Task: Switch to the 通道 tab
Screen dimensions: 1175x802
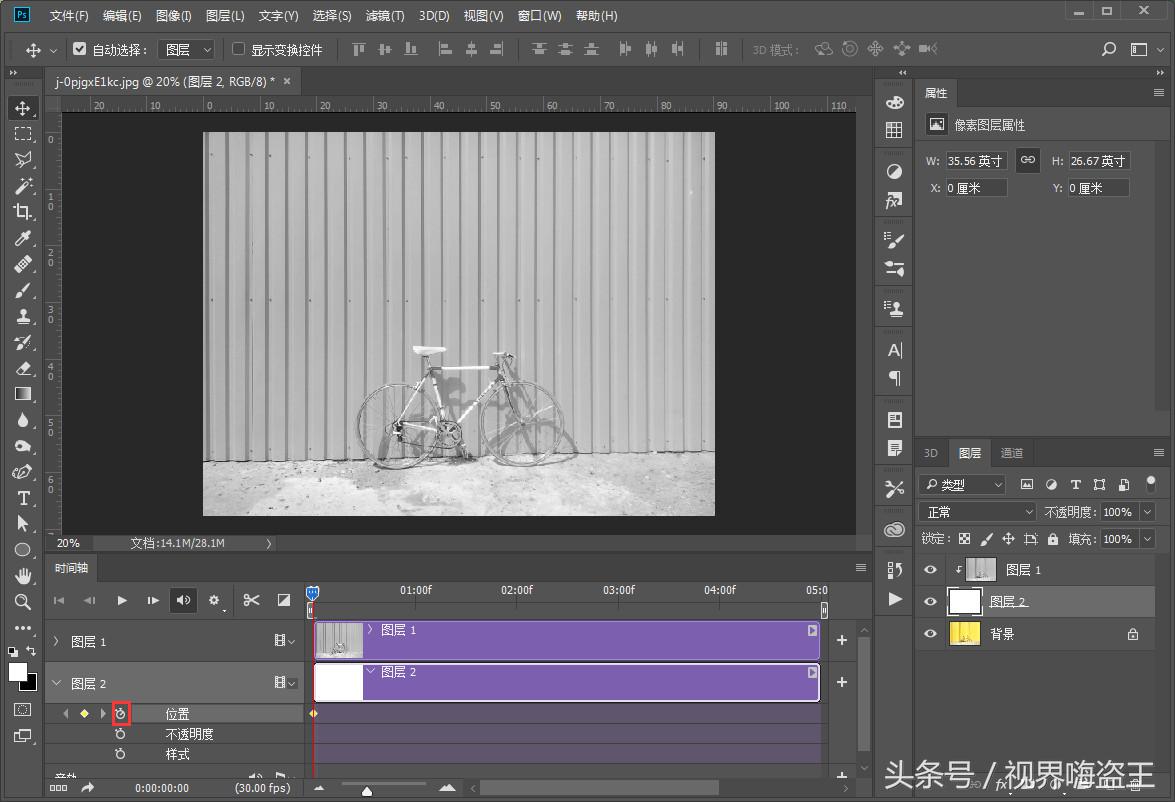Action: [1012, 453]
